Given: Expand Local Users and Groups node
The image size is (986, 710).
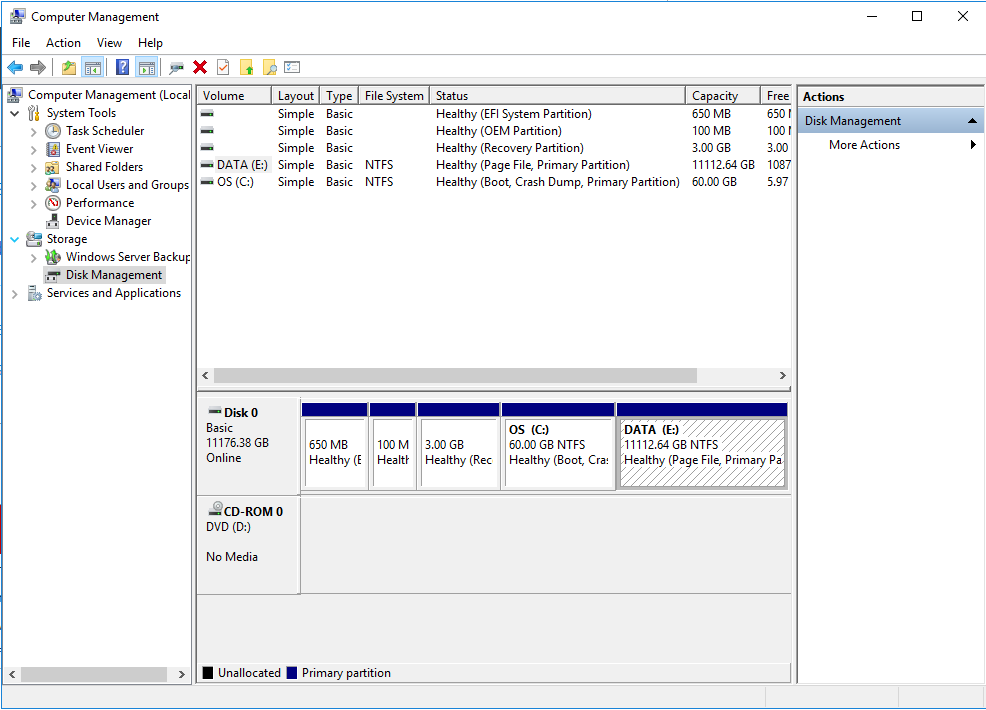Looking at the screenshot, I should coord(33,186).
